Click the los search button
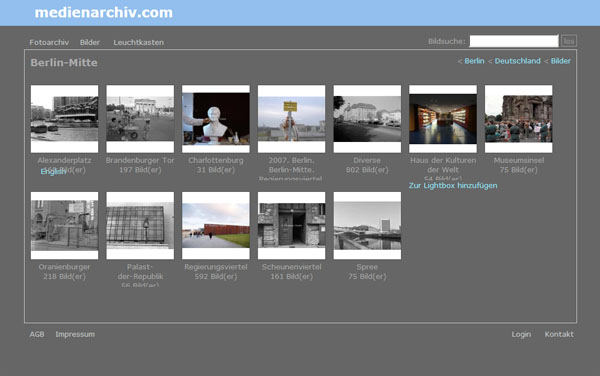 coord(569,41)
